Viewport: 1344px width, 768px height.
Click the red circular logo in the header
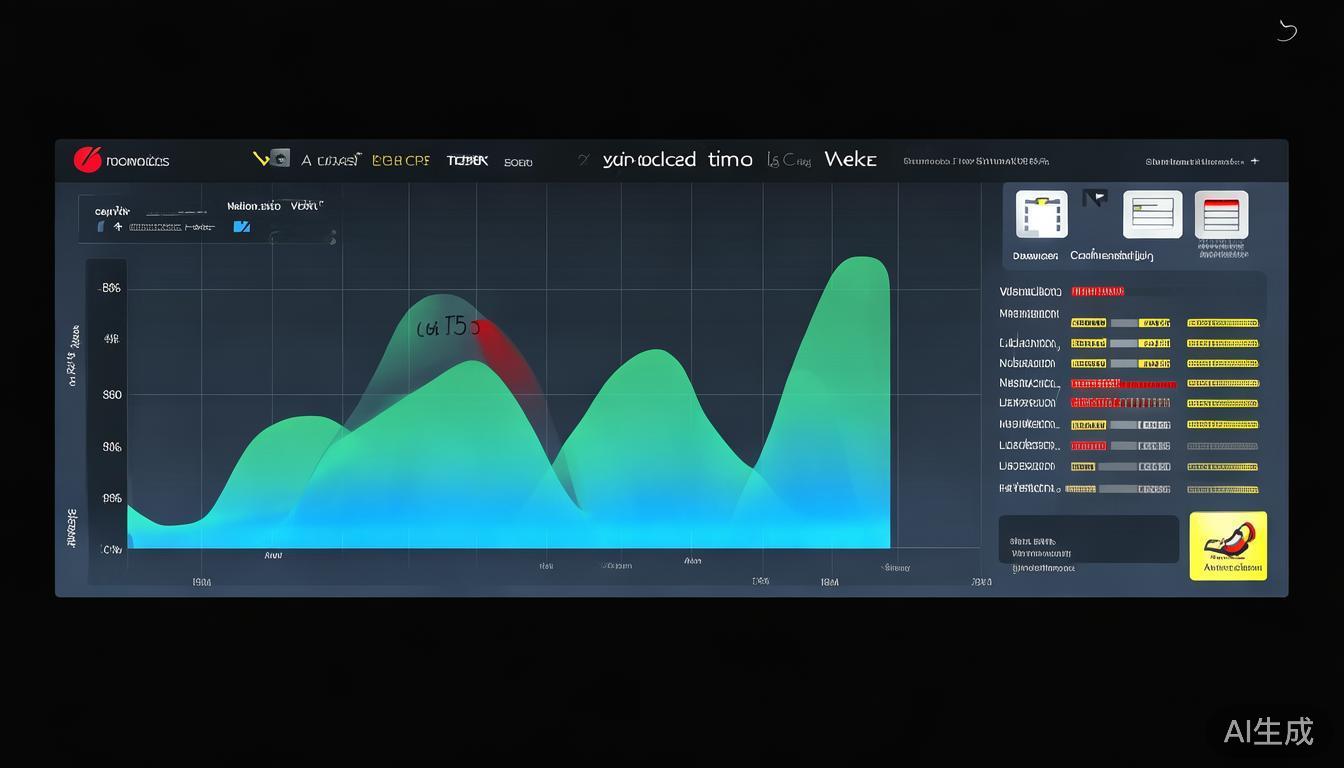(88, 160)
